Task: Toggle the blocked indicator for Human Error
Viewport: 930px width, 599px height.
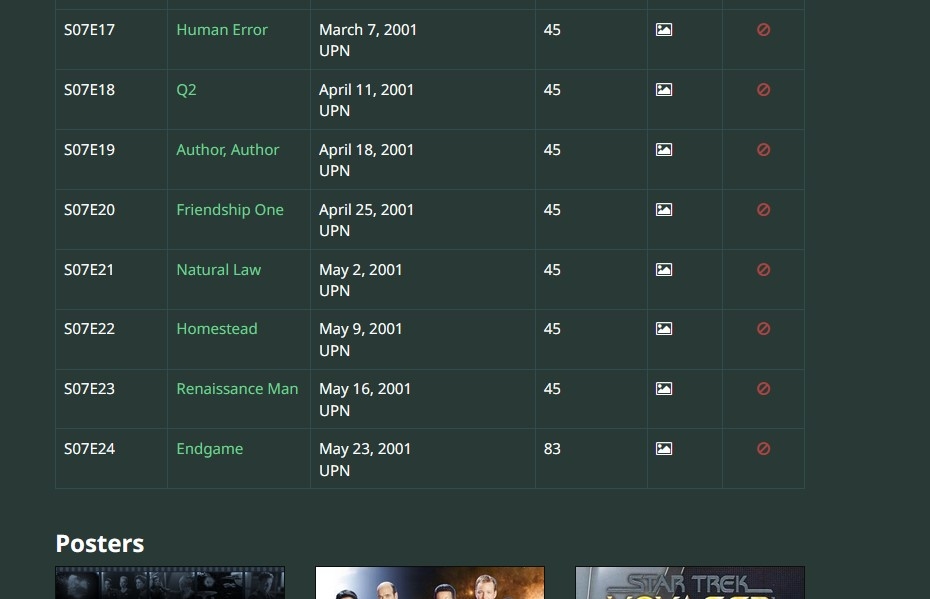Action: pyautogui.click(x=763, y=29)
